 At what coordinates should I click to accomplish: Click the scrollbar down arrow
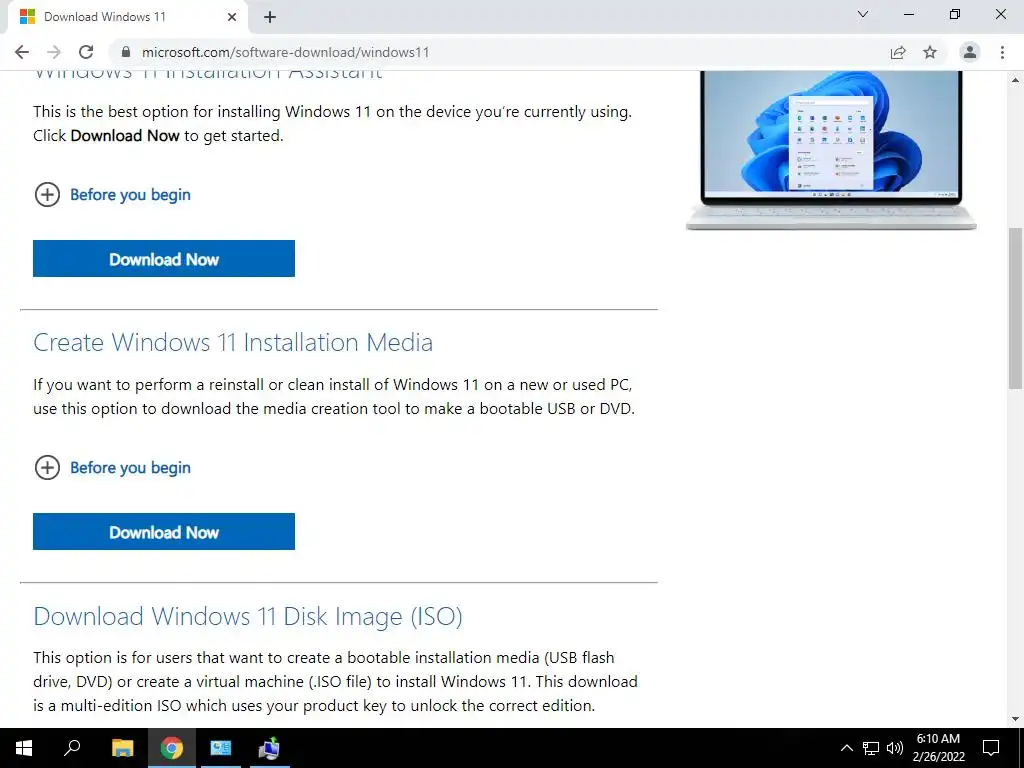1016,719
